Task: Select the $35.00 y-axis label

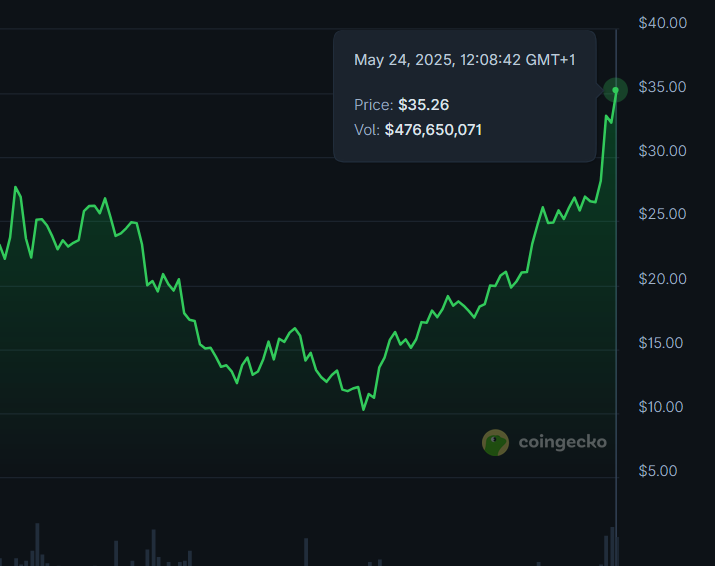Action: click(662, 87)
